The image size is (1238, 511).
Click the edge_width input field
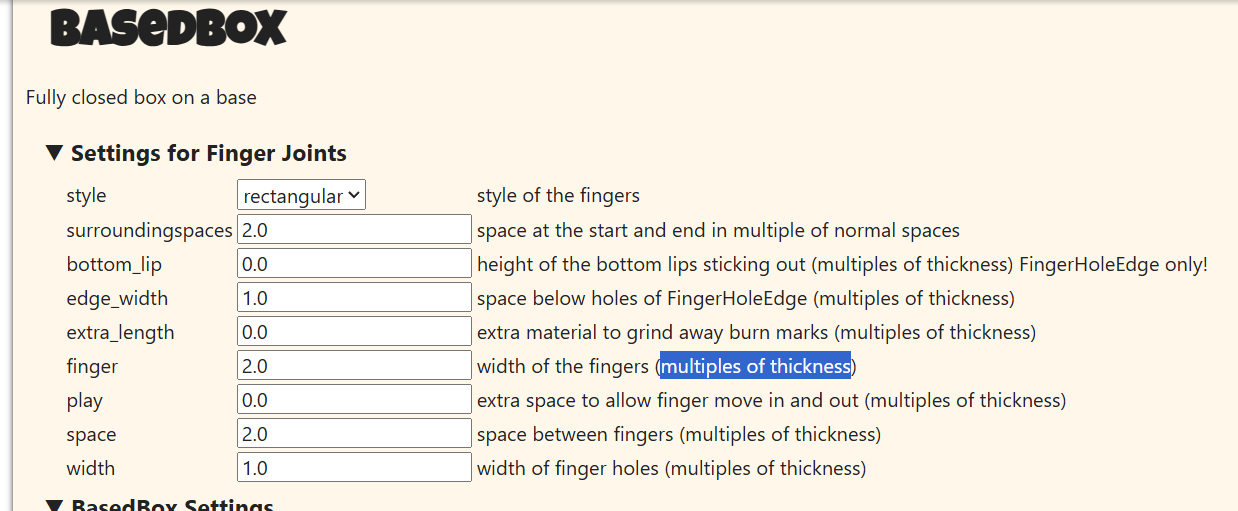click(354, 297)
